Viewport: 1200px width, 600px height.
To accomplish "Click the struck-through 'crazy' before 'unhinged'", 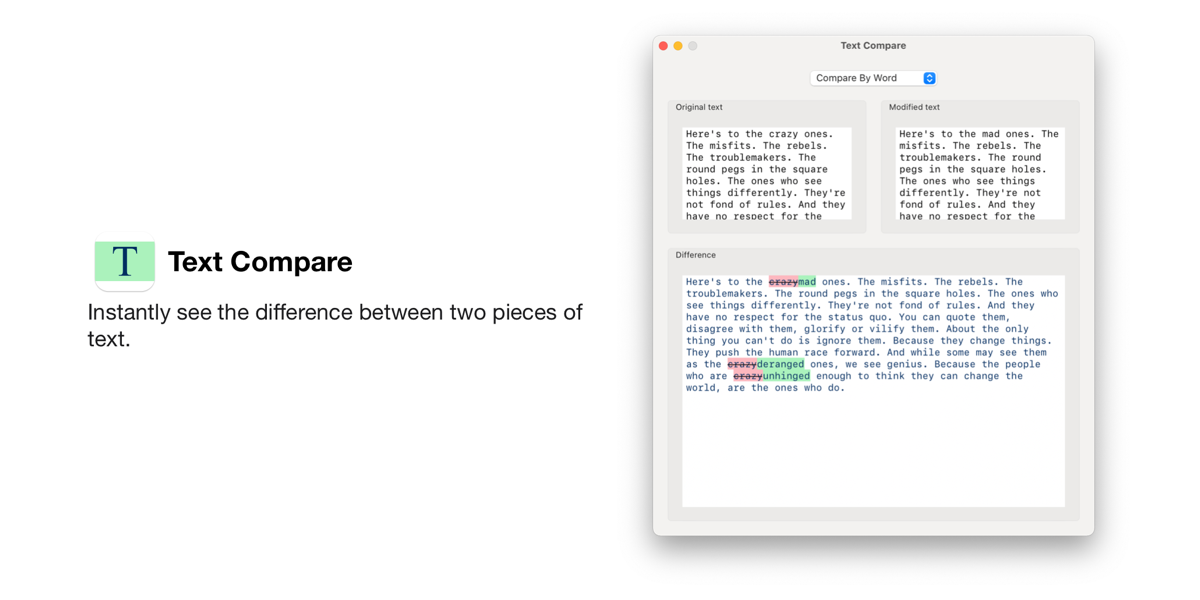I will tap(748, 376).
